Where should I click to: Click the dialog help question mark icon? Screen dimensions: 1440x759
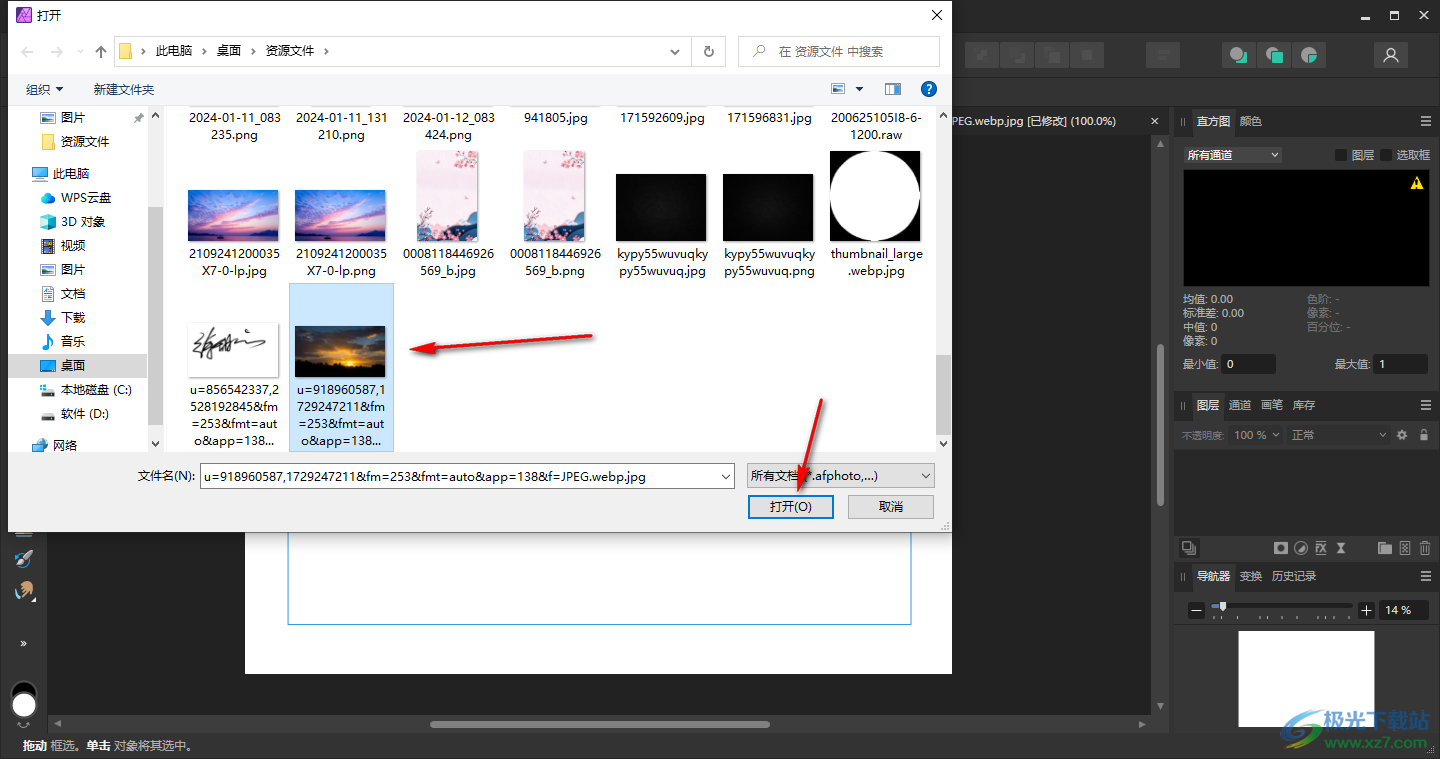coord(928,89)
